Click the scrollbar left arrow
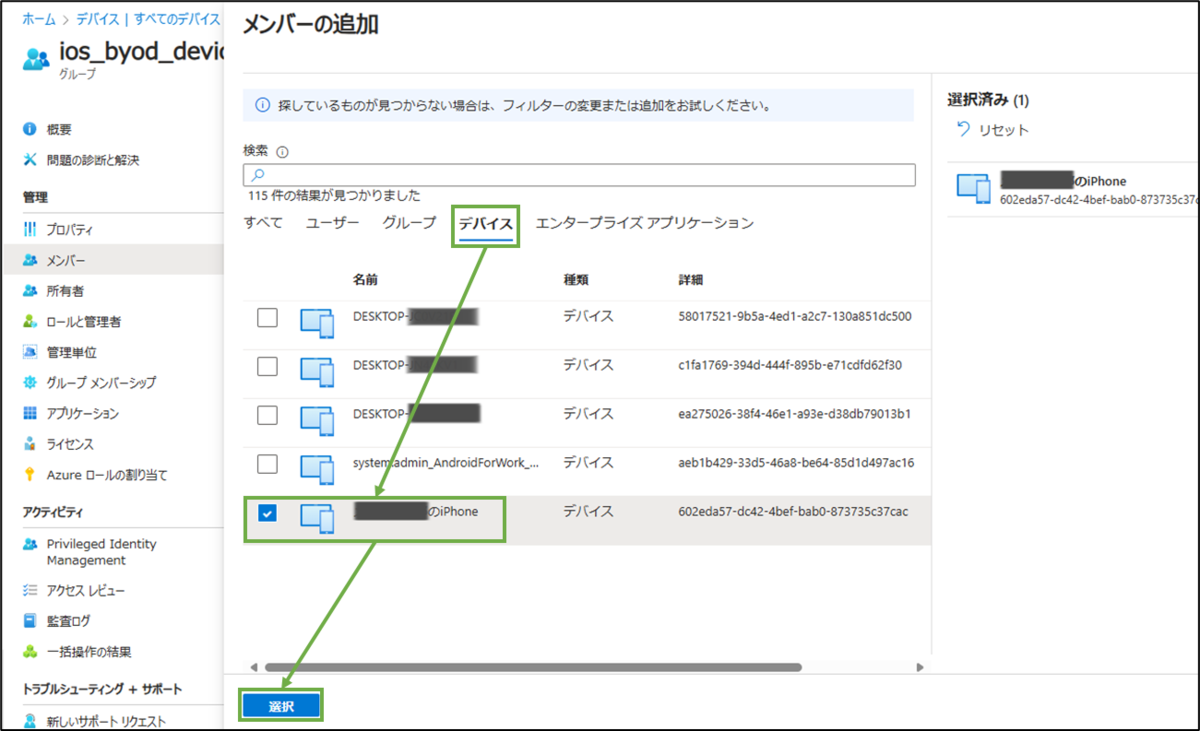1200x731 pixels. [x=253, y=667]
